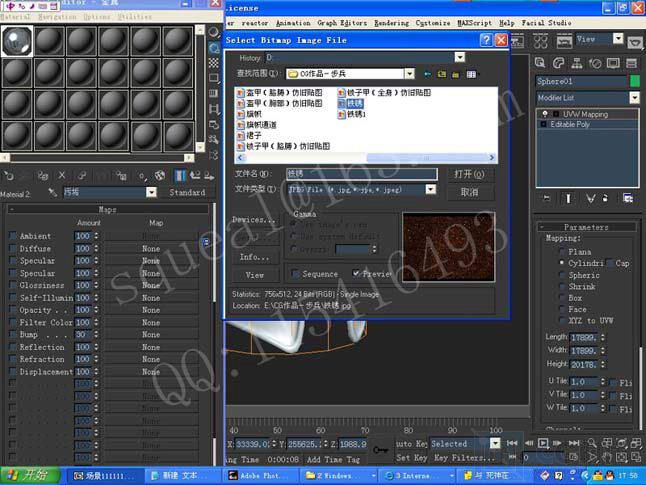This screenshot has width=646, height=485.
Task: Pick material from object eyedropper icon
Action: [52, 192]
